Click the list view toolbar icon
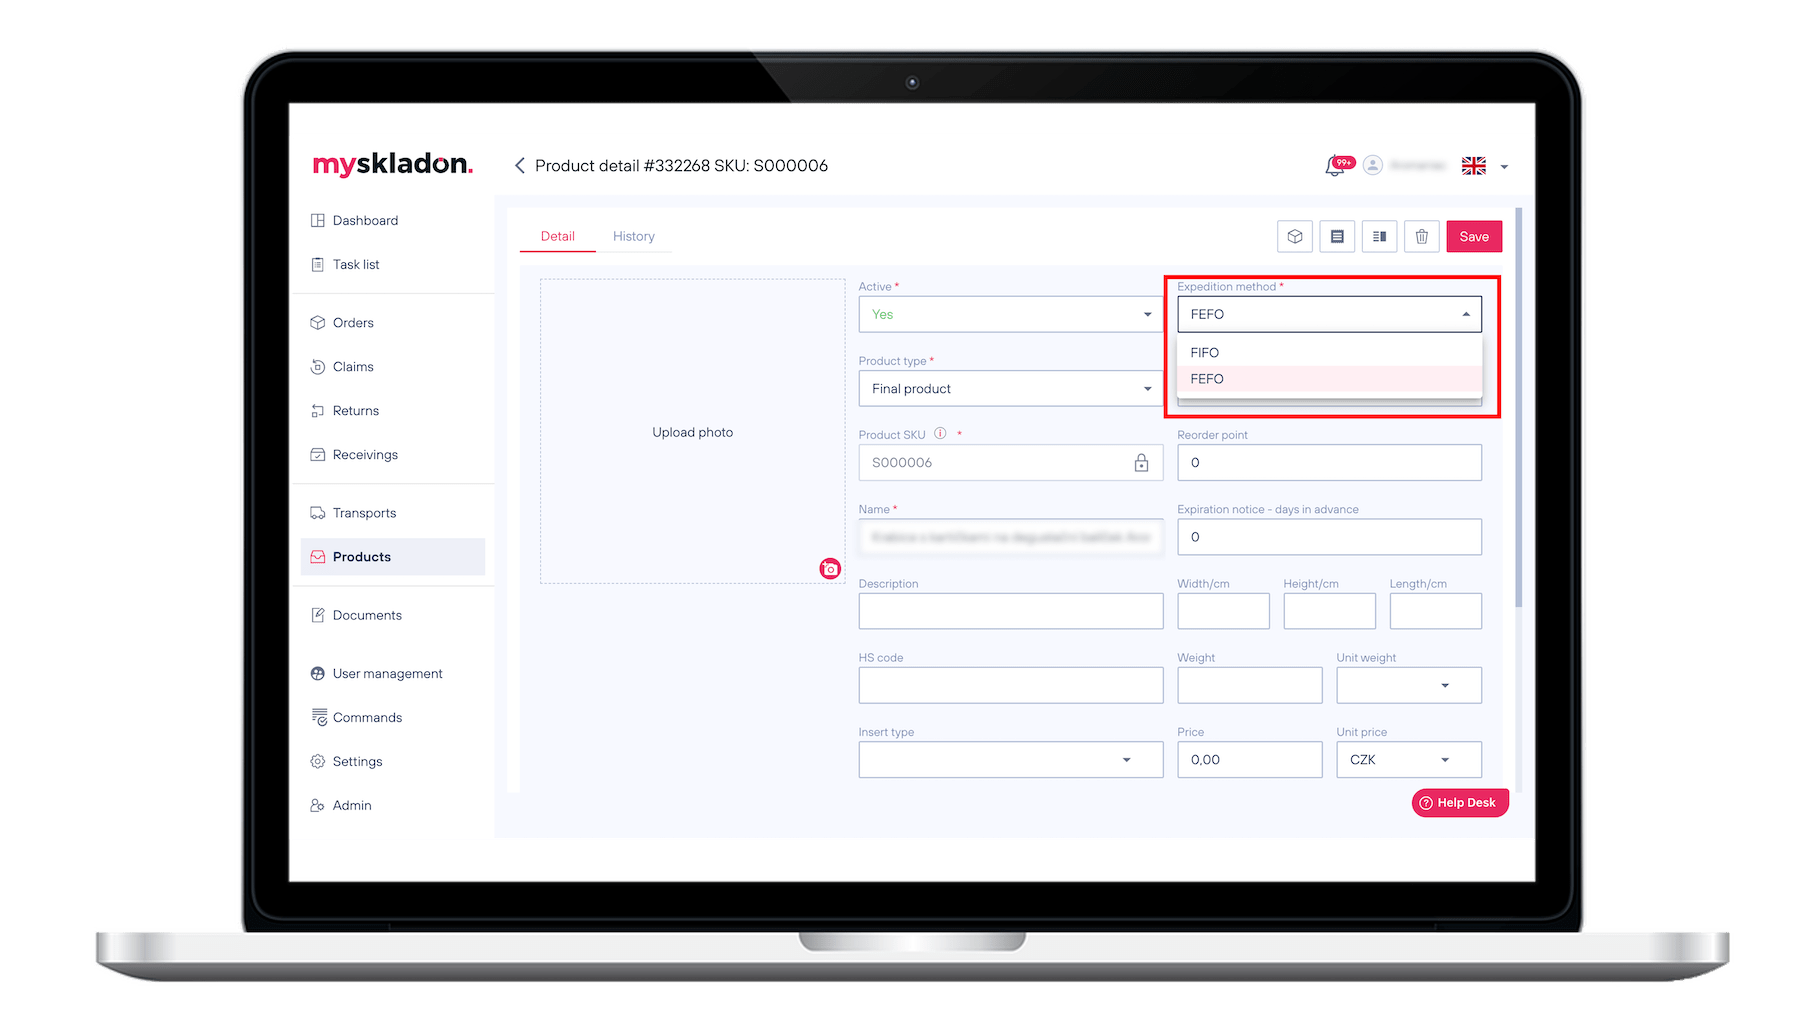The height and width of the screenshot is (1026, 1800). click(x=1337, y=236)
